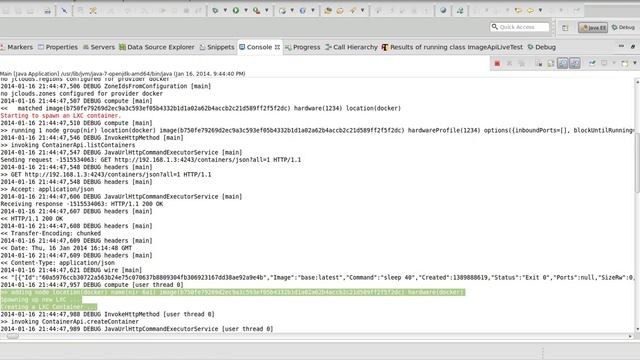Viewport: 640px width, 360px height.
Task: Maximize the console panel
Action: (633, 47)
